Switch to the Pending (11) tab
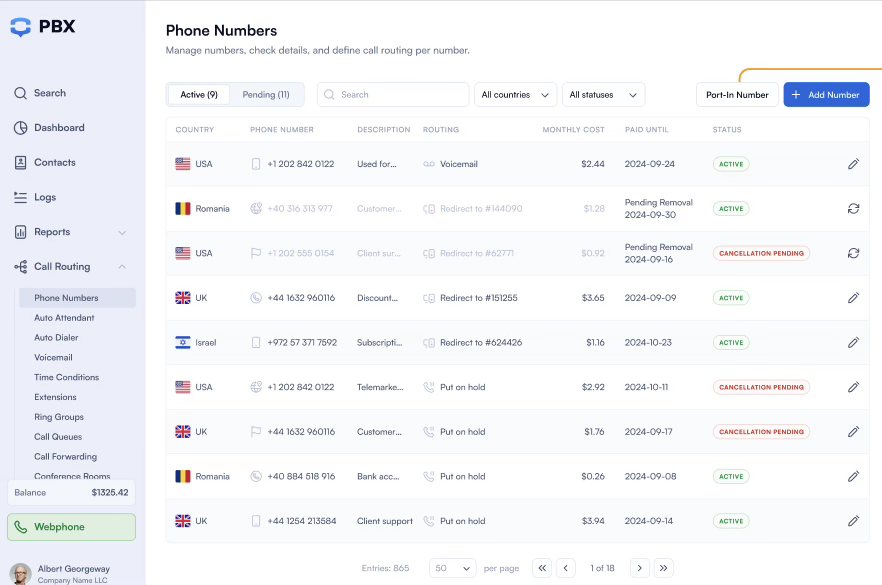Viewport: 882px width, 585px height. pos(266,94)
